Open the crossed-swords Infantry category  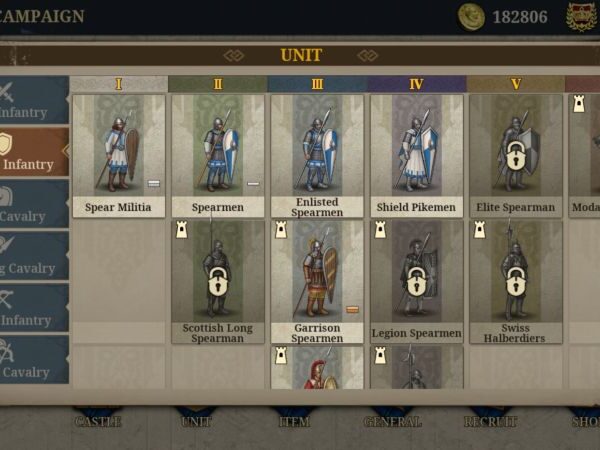point(34,100)
